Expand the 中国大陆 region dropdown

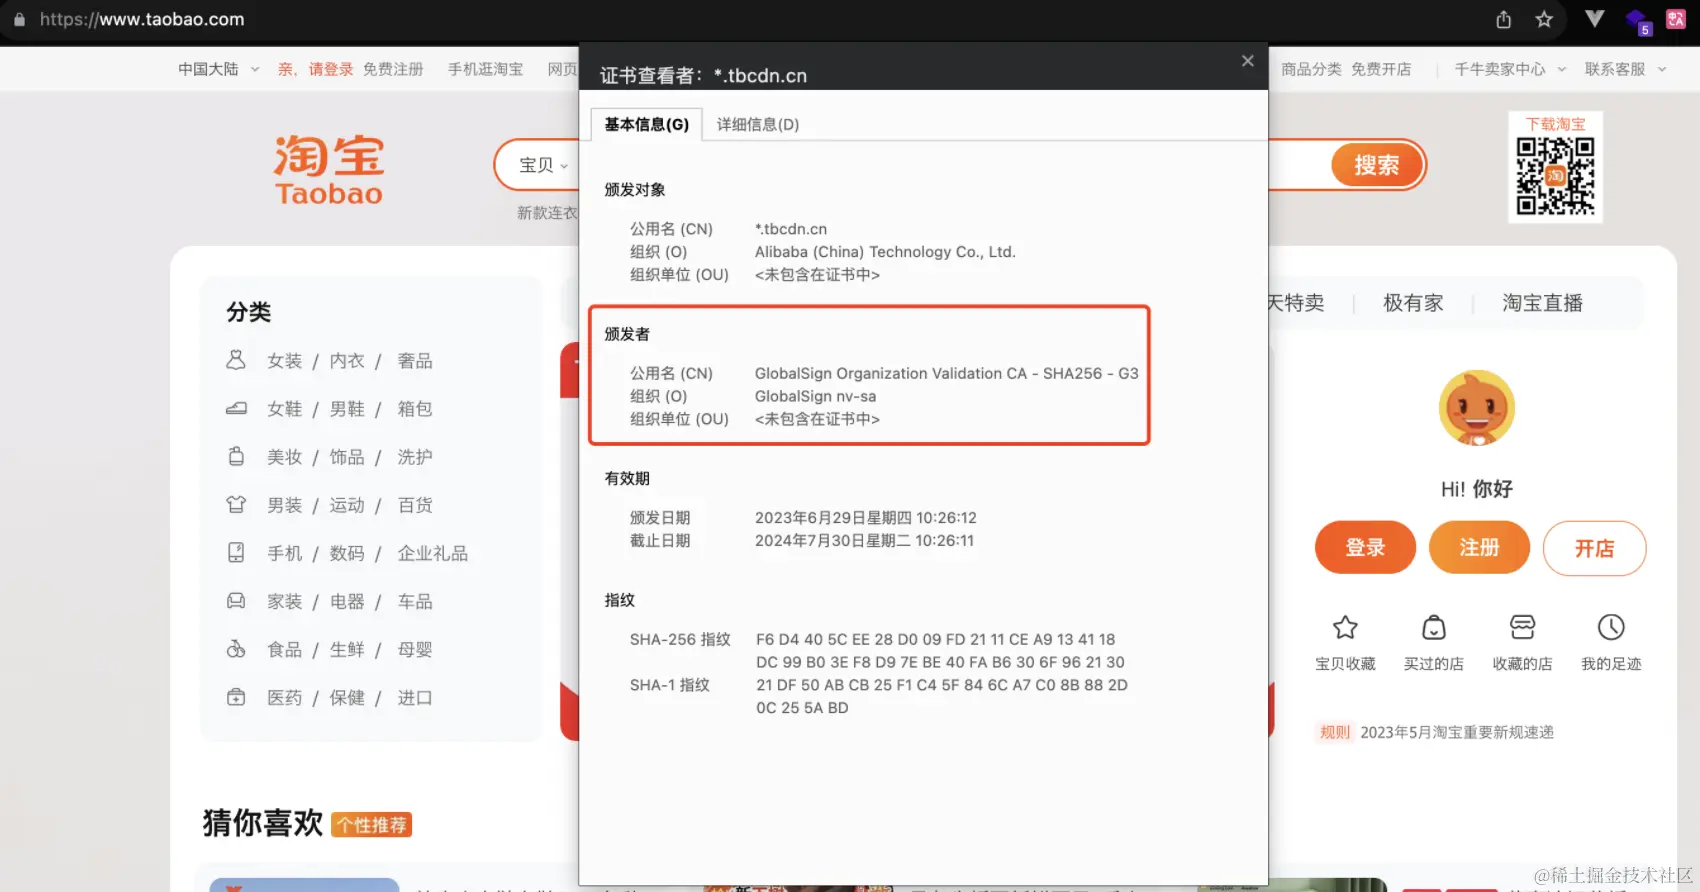[x=219, y=69]
